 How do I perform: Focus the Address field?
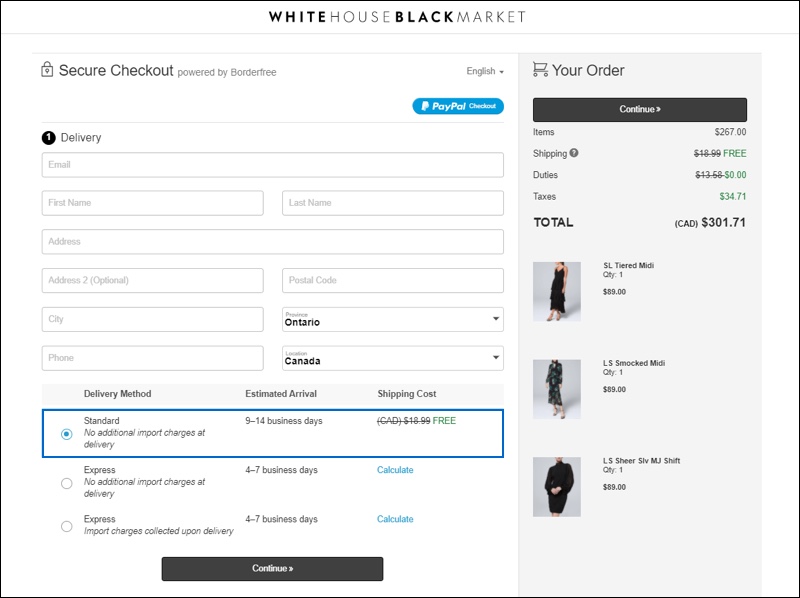coord(272,241)
